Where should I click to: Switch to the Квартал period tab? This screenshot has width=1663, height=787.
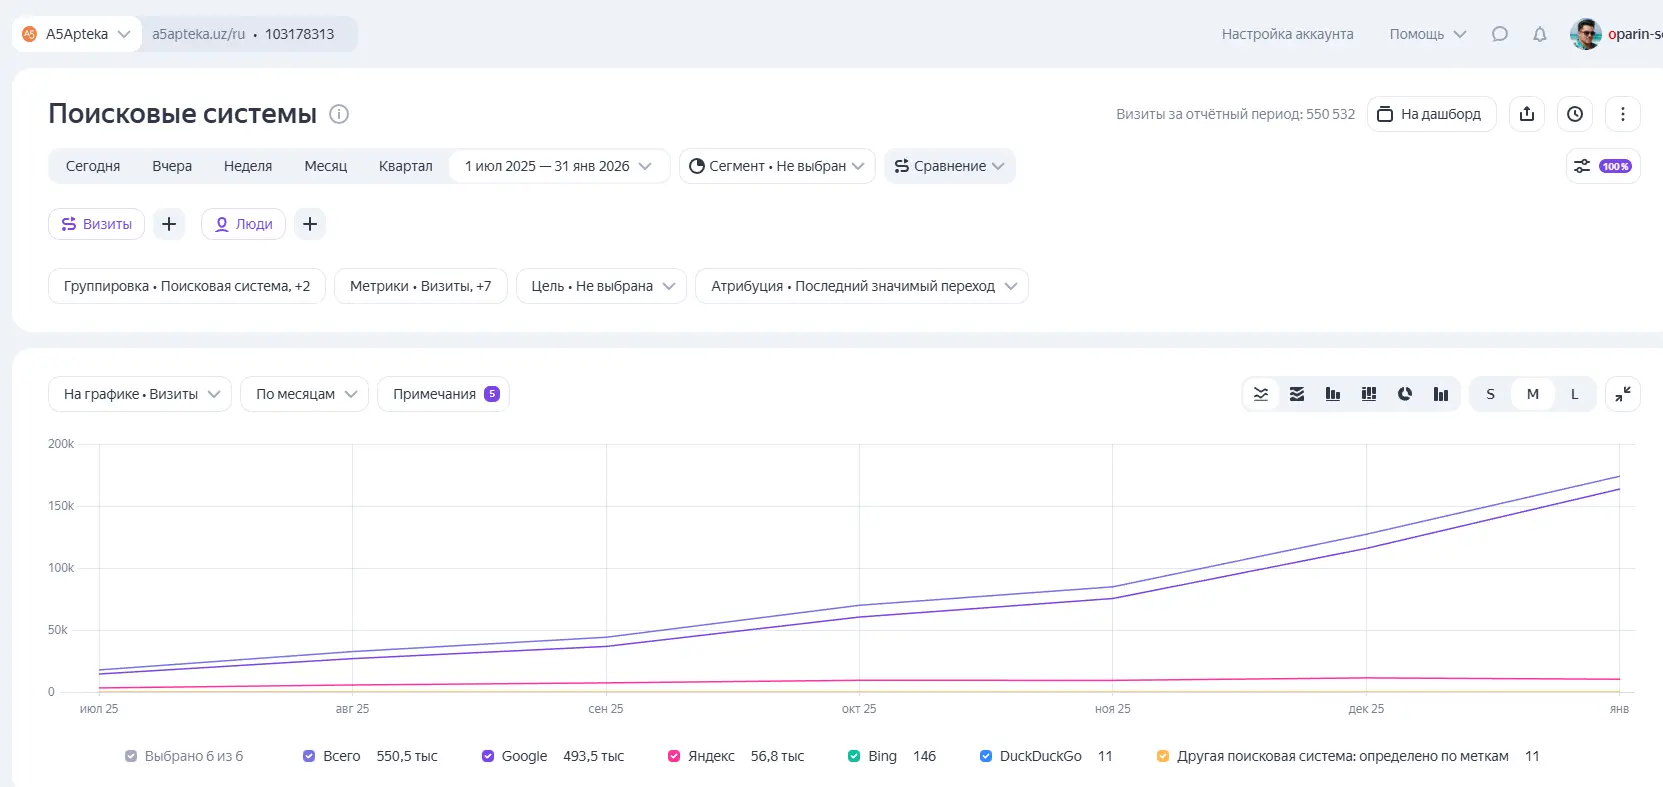[405, 166]
